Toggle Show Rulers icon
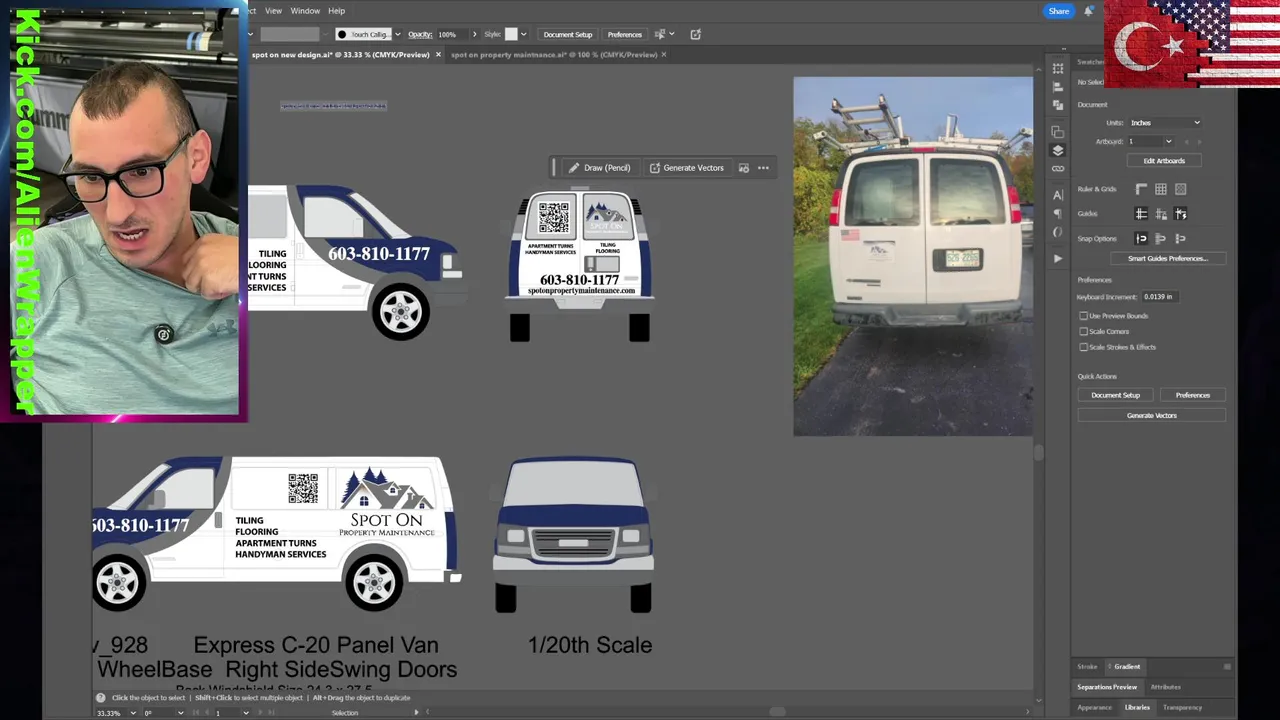Image resolution: width=1280 pixels, height=720 pixels. tap(1141, 189)
